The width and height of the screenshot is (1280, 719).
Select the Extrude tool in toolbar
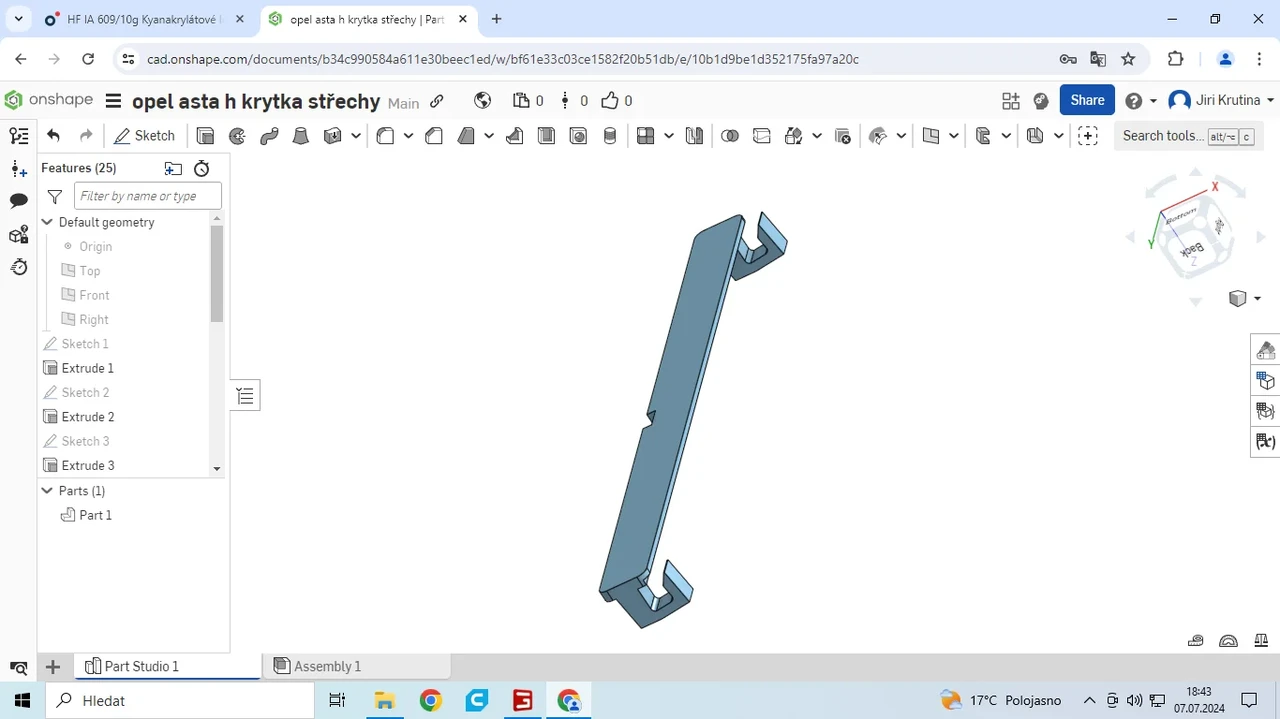[x=205, y=136]
